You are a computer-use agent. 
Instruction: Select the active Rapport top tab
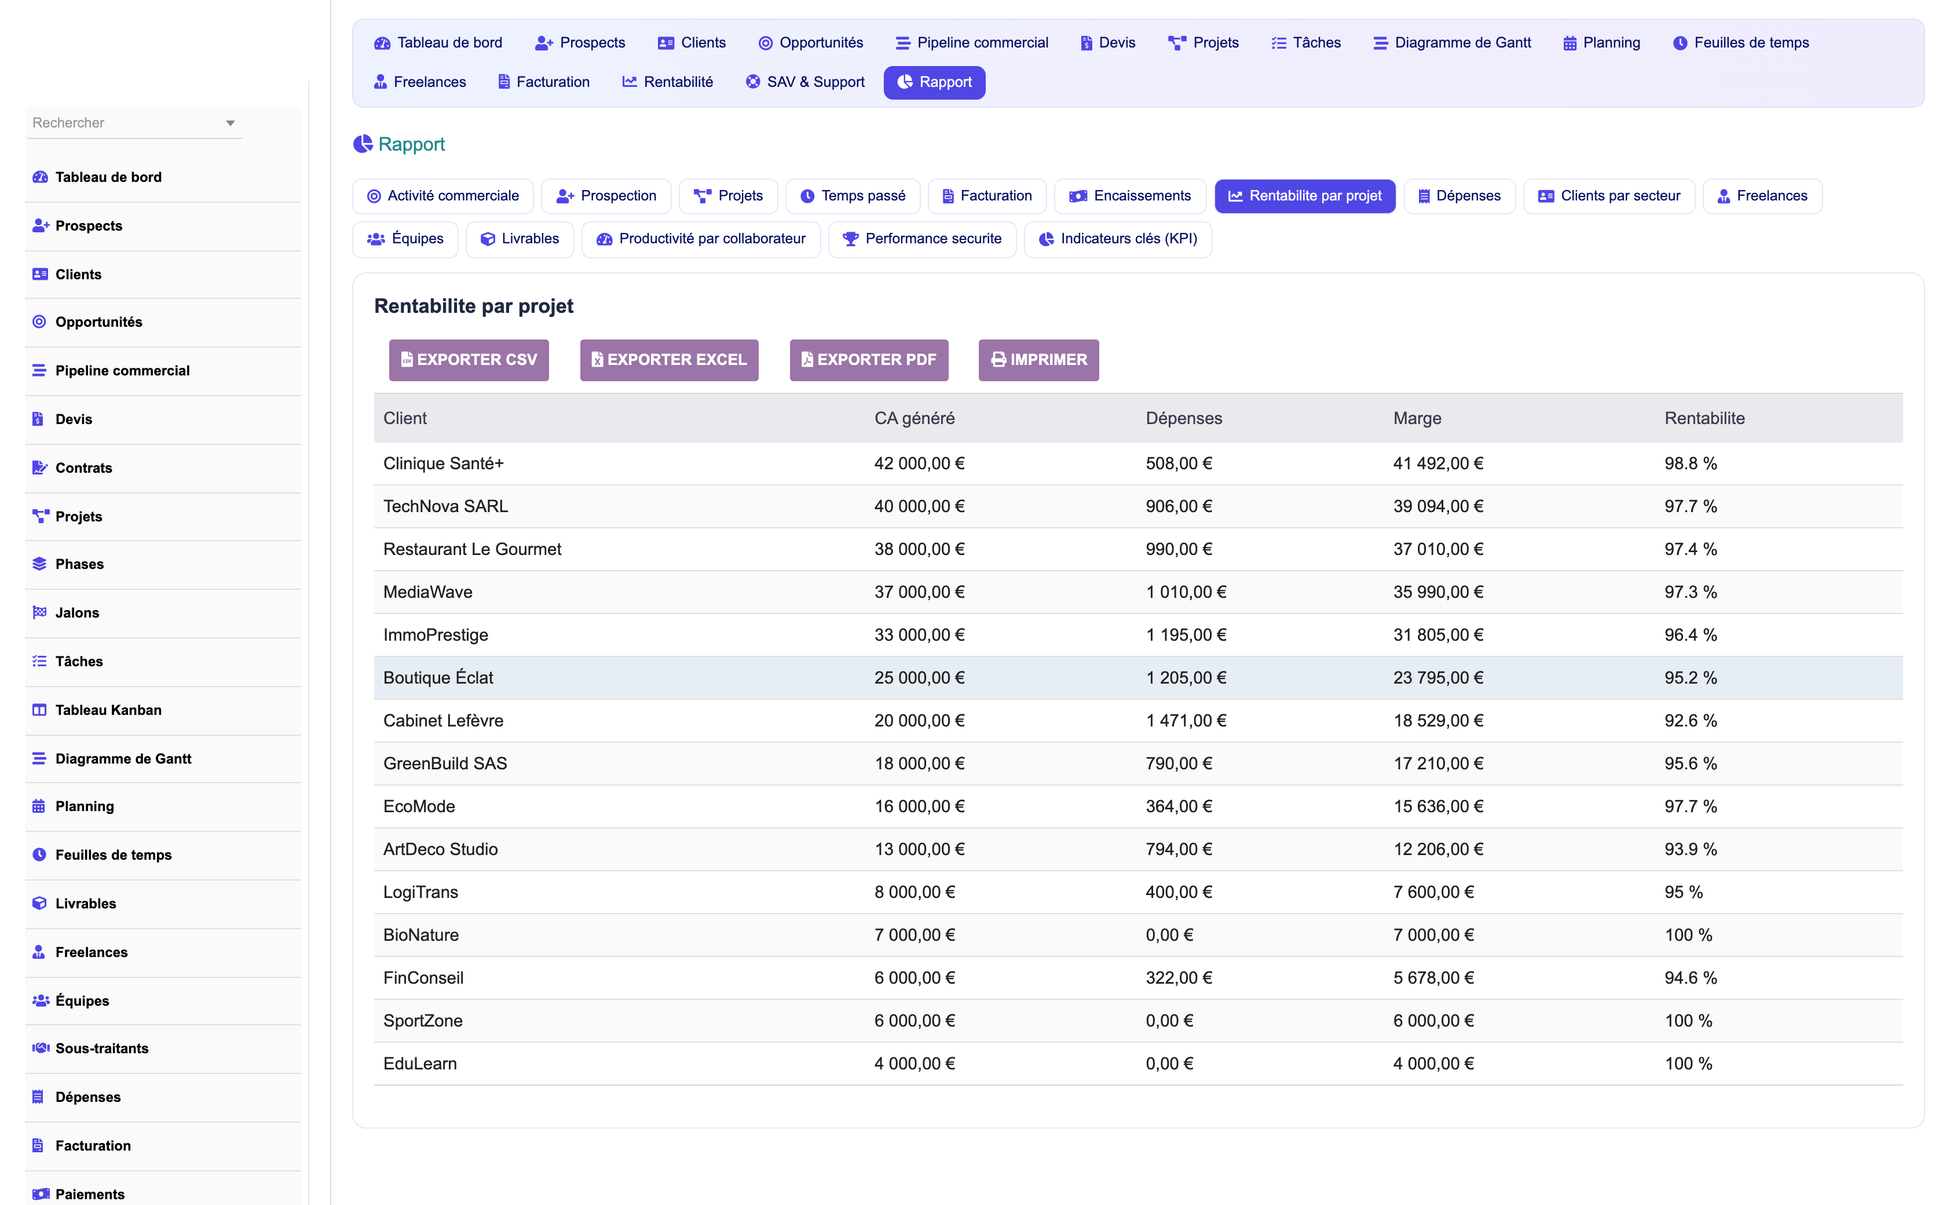(x=935, y=82)
